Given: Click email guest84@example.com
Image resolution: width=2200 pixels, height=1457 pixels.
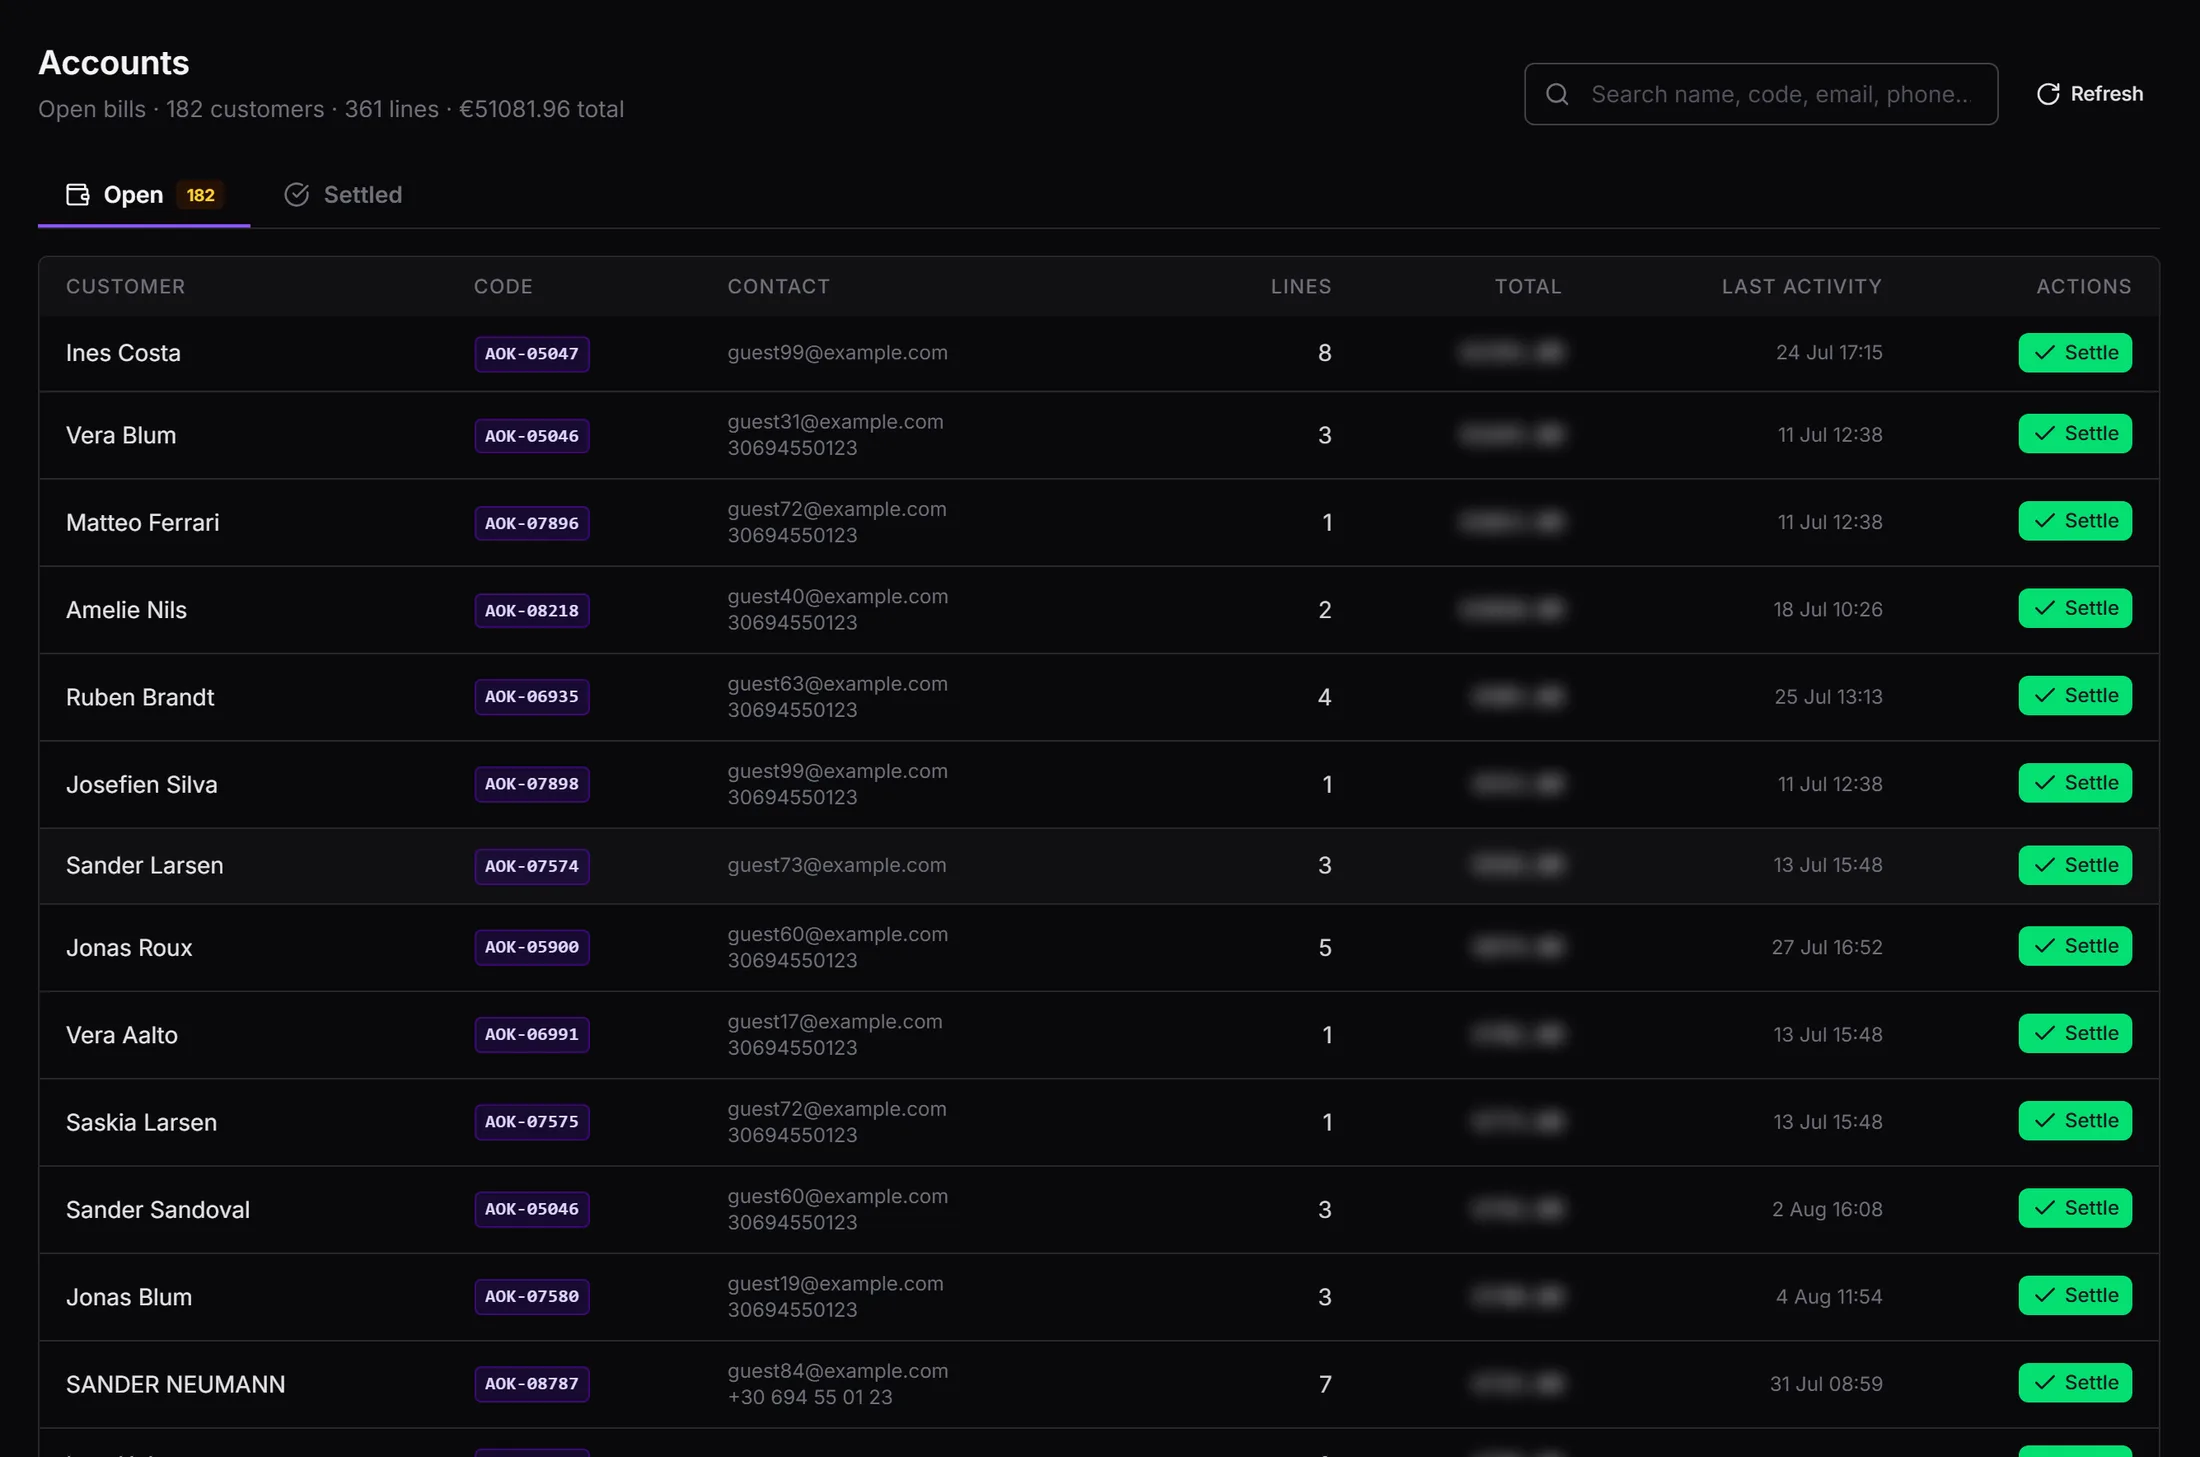Looking at the screenshot, I should pyautogui.click(x=838, y=1371).
